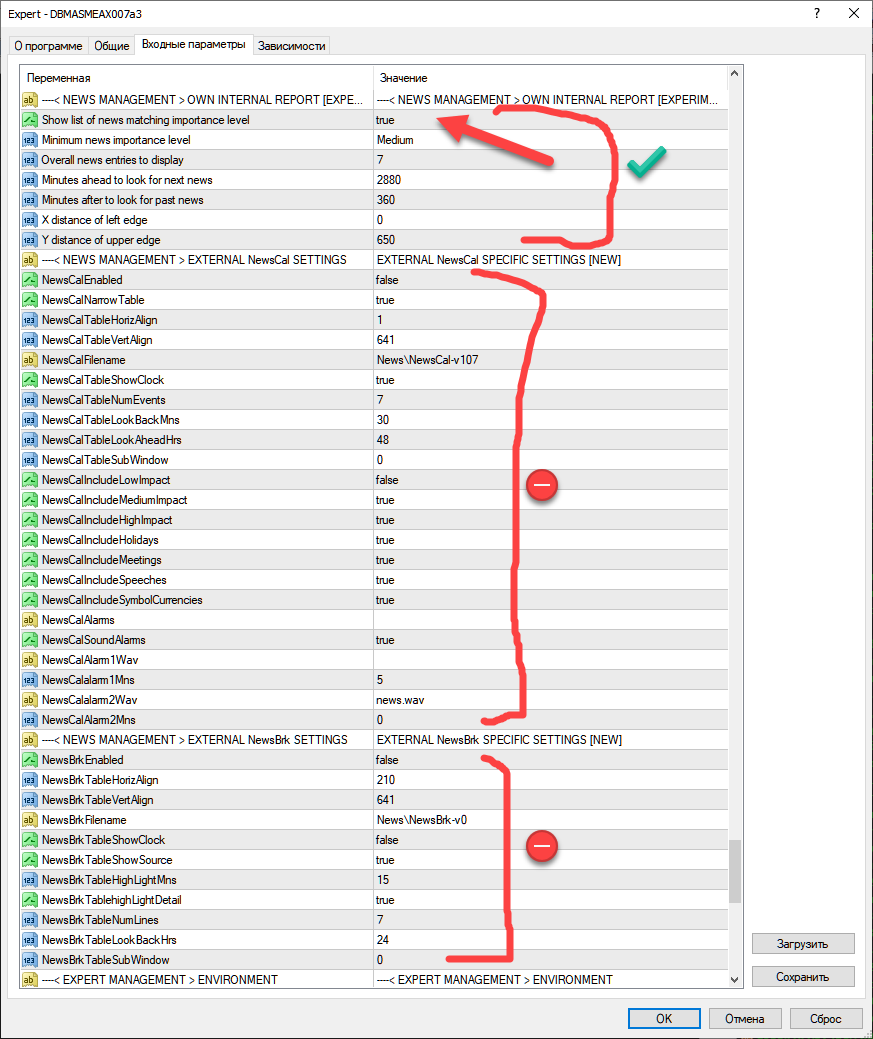Click the string icon beside NewsCalFilename
The height and width of the screenshot is (1039, 873).
pos(29,360)
